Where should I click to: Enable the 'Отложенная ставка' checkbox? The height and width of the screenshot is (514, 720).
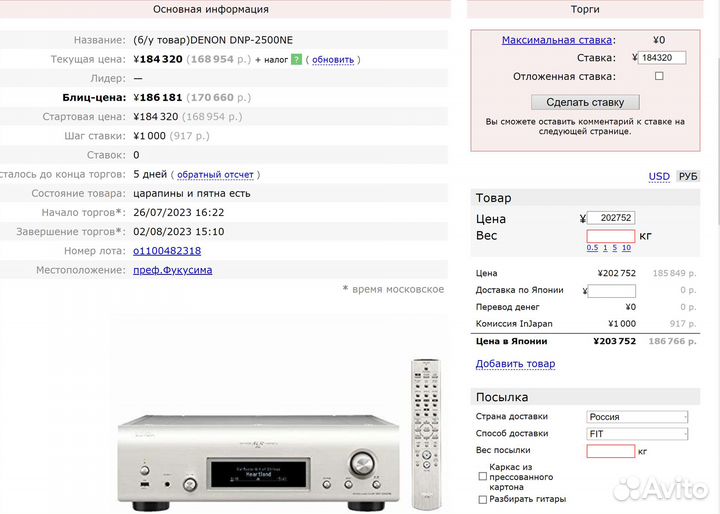[x=659, y=76]
